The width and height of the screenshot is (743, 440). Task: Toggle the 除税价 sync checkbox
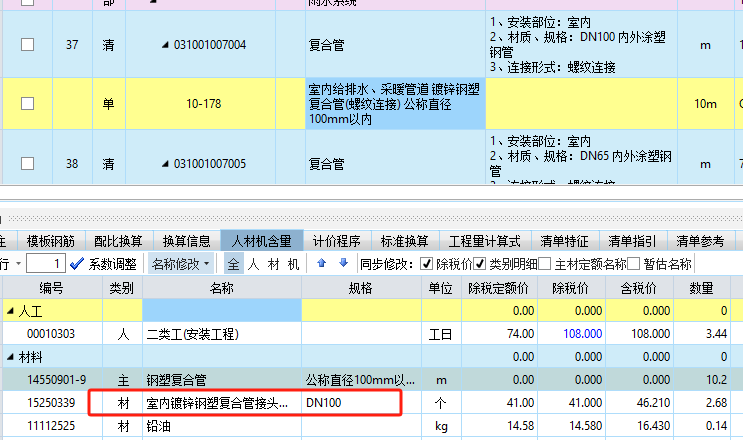click(x=426, y=264)
